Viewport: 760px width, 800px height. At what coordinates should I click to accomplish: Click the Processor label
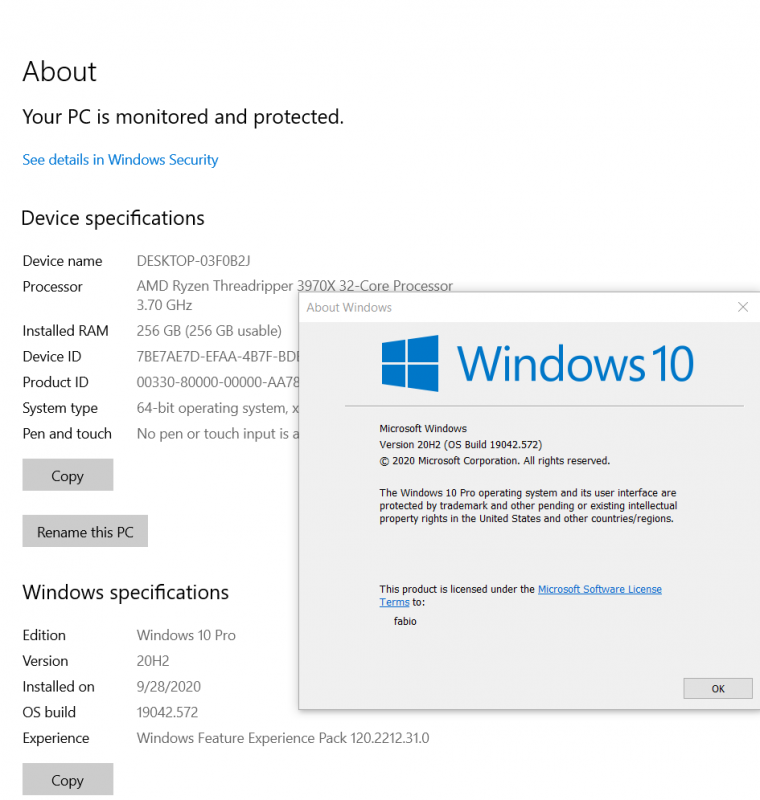pyautogui.click(x=53, y=287)
